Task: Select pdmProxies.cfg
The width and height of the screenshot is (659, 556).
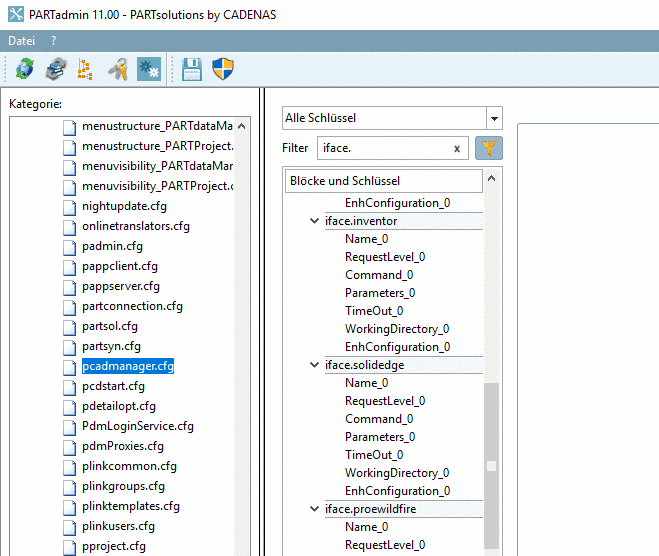Action: 123,446
